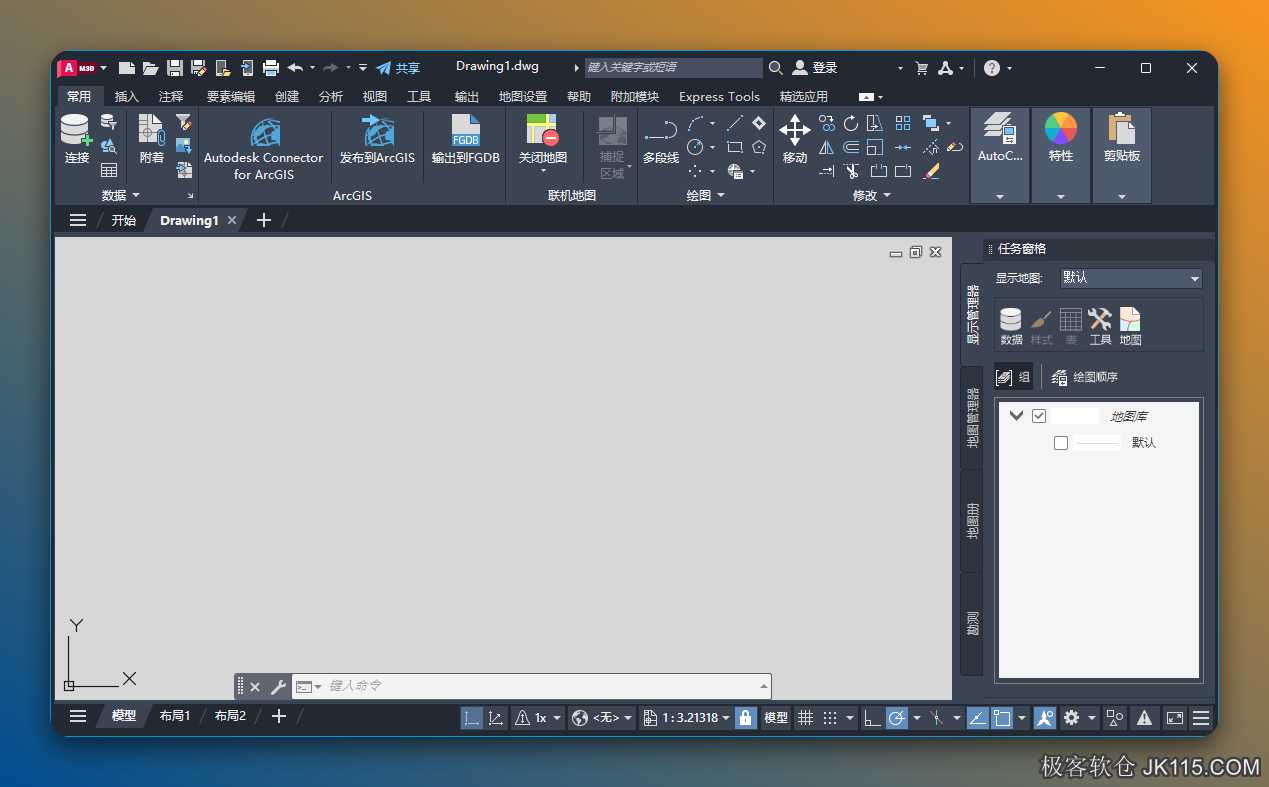The height and width of the screenshot is (787, 1269).
Task: Select the Rectangle drawing tool
Action: pyautogui.click(x=734, y=147)
